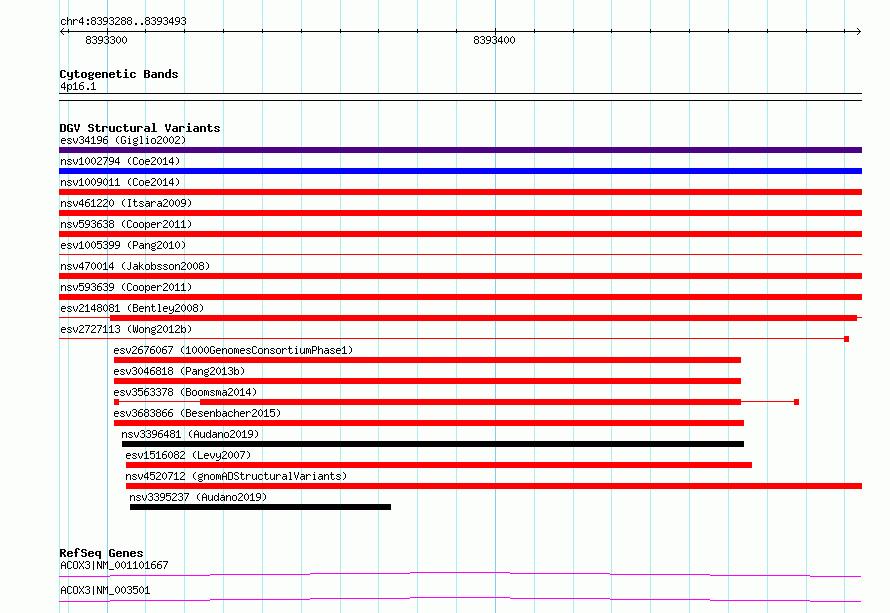Click the esv3046818 (Pang2013b) label

pyautogui.click(x=179, y=371)
